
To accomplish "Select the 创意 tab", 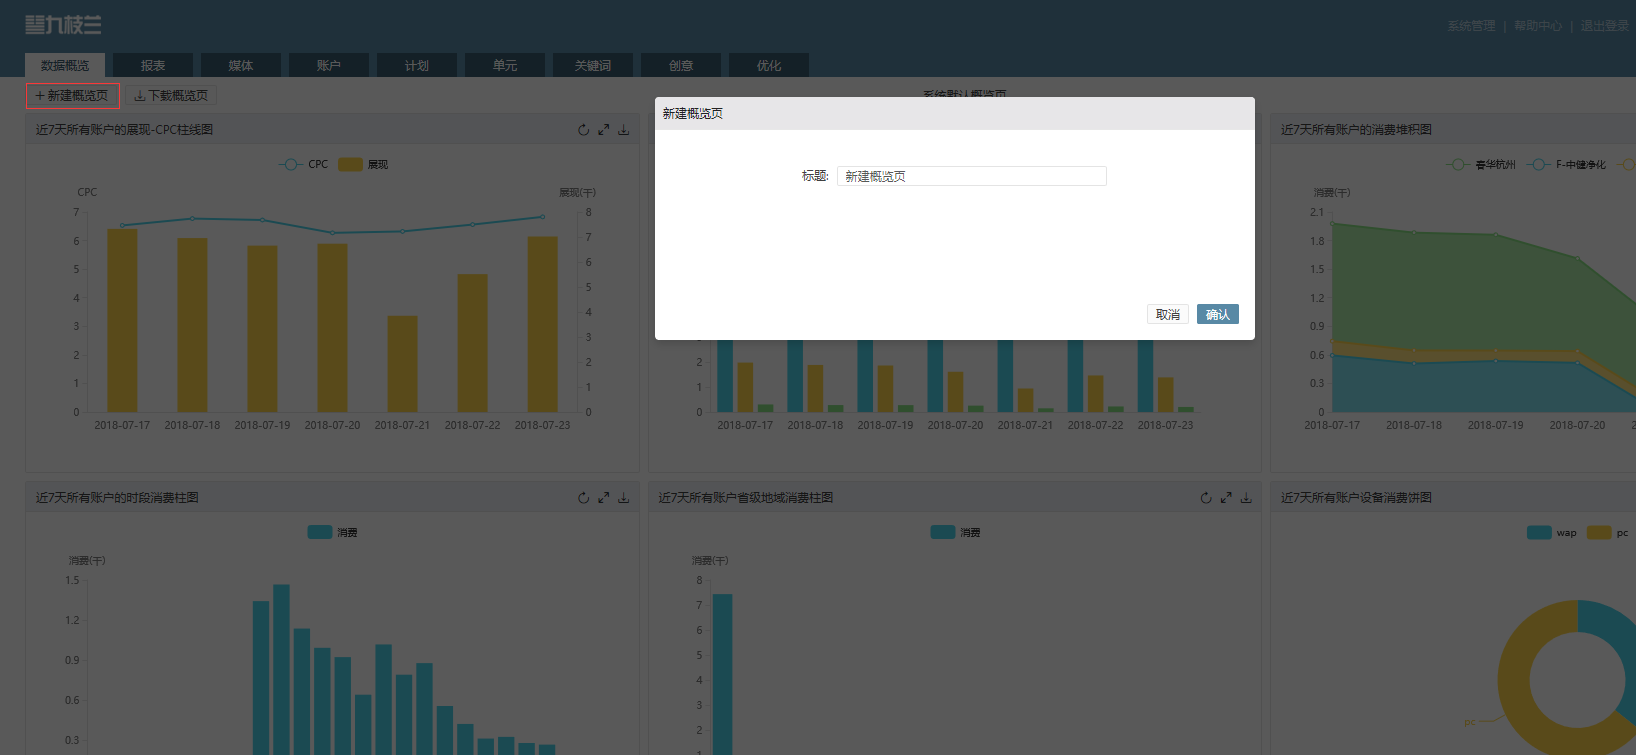I will [681, 65].
